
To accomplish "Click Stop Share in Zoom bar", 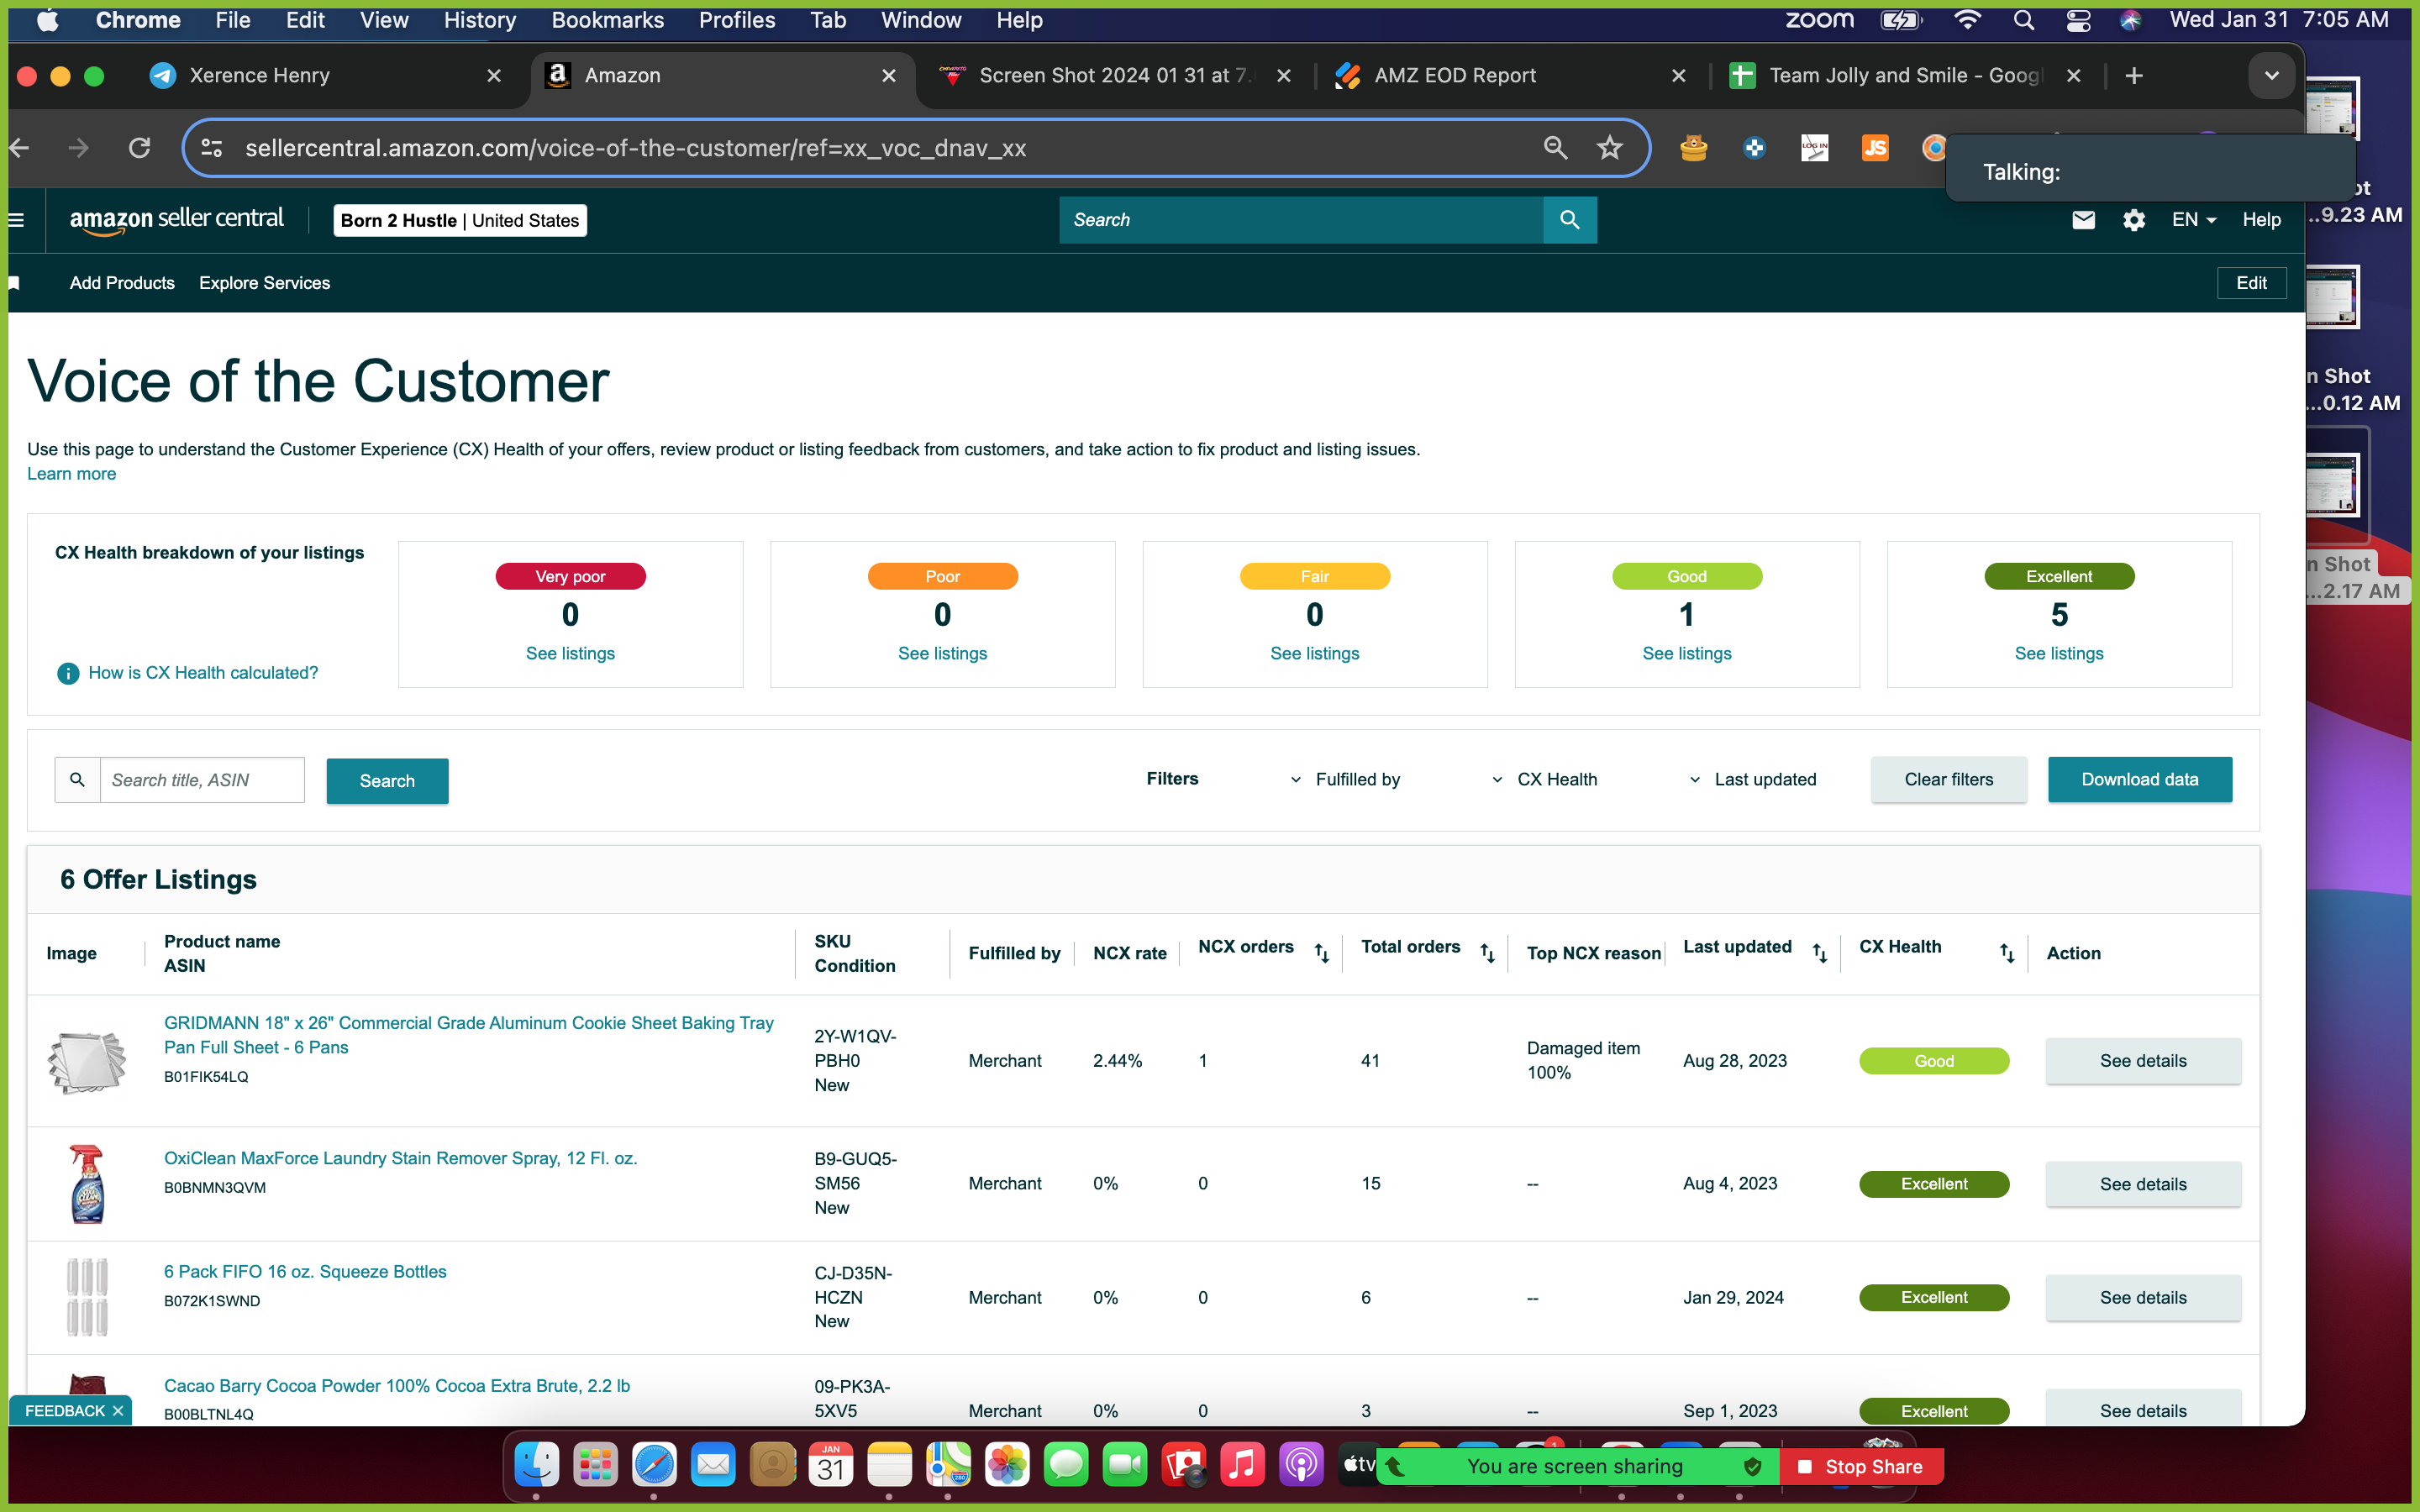I will (x=1861, y=1467).
